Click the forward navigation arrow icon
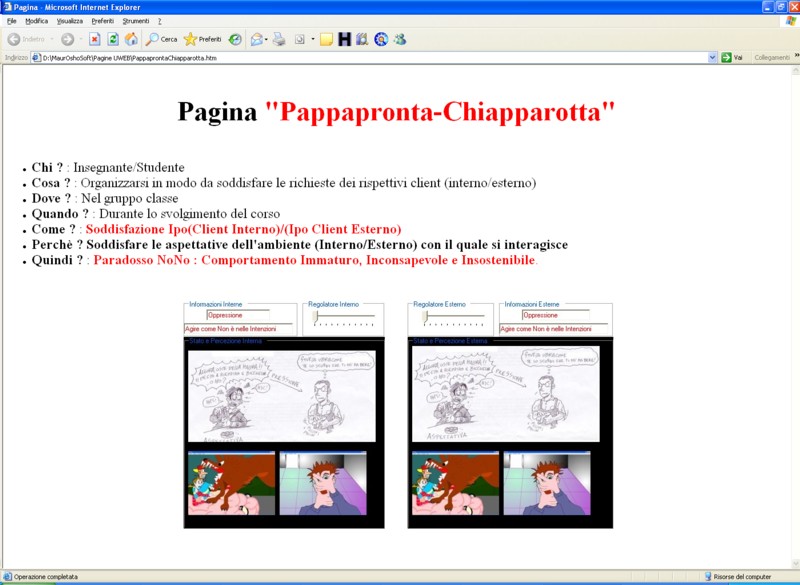The width and height of the screenshot is (800, 585). click(67, 39)
